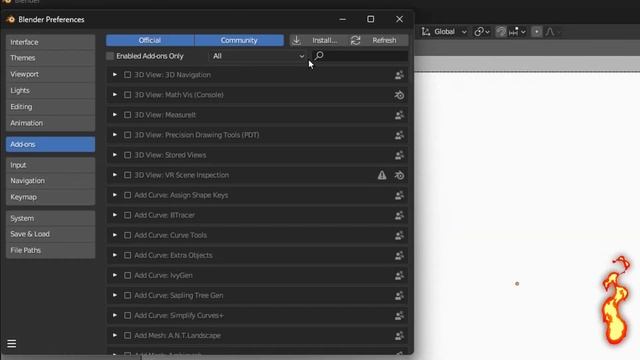The height and width of the screenshot is (360, 640).
Task: Open the All category filter dropdown
Action: coord(258,56)
